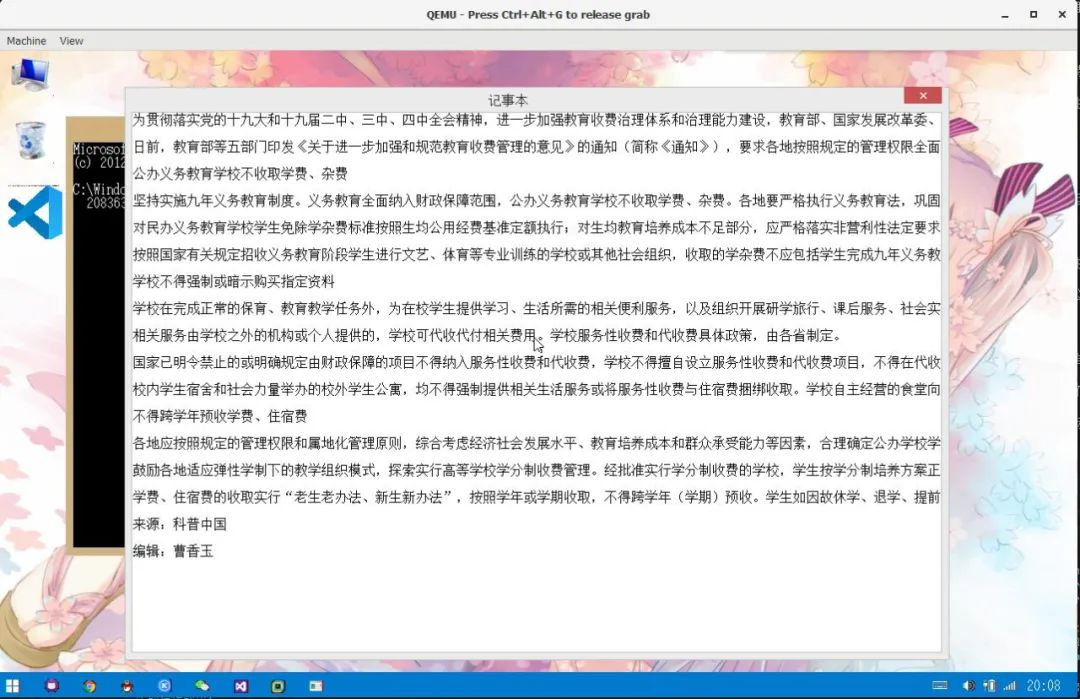1080x699 pixels.
Task: Launch Chrome from the taskbar
Action: pyautogui.click(x=90, y=686)
